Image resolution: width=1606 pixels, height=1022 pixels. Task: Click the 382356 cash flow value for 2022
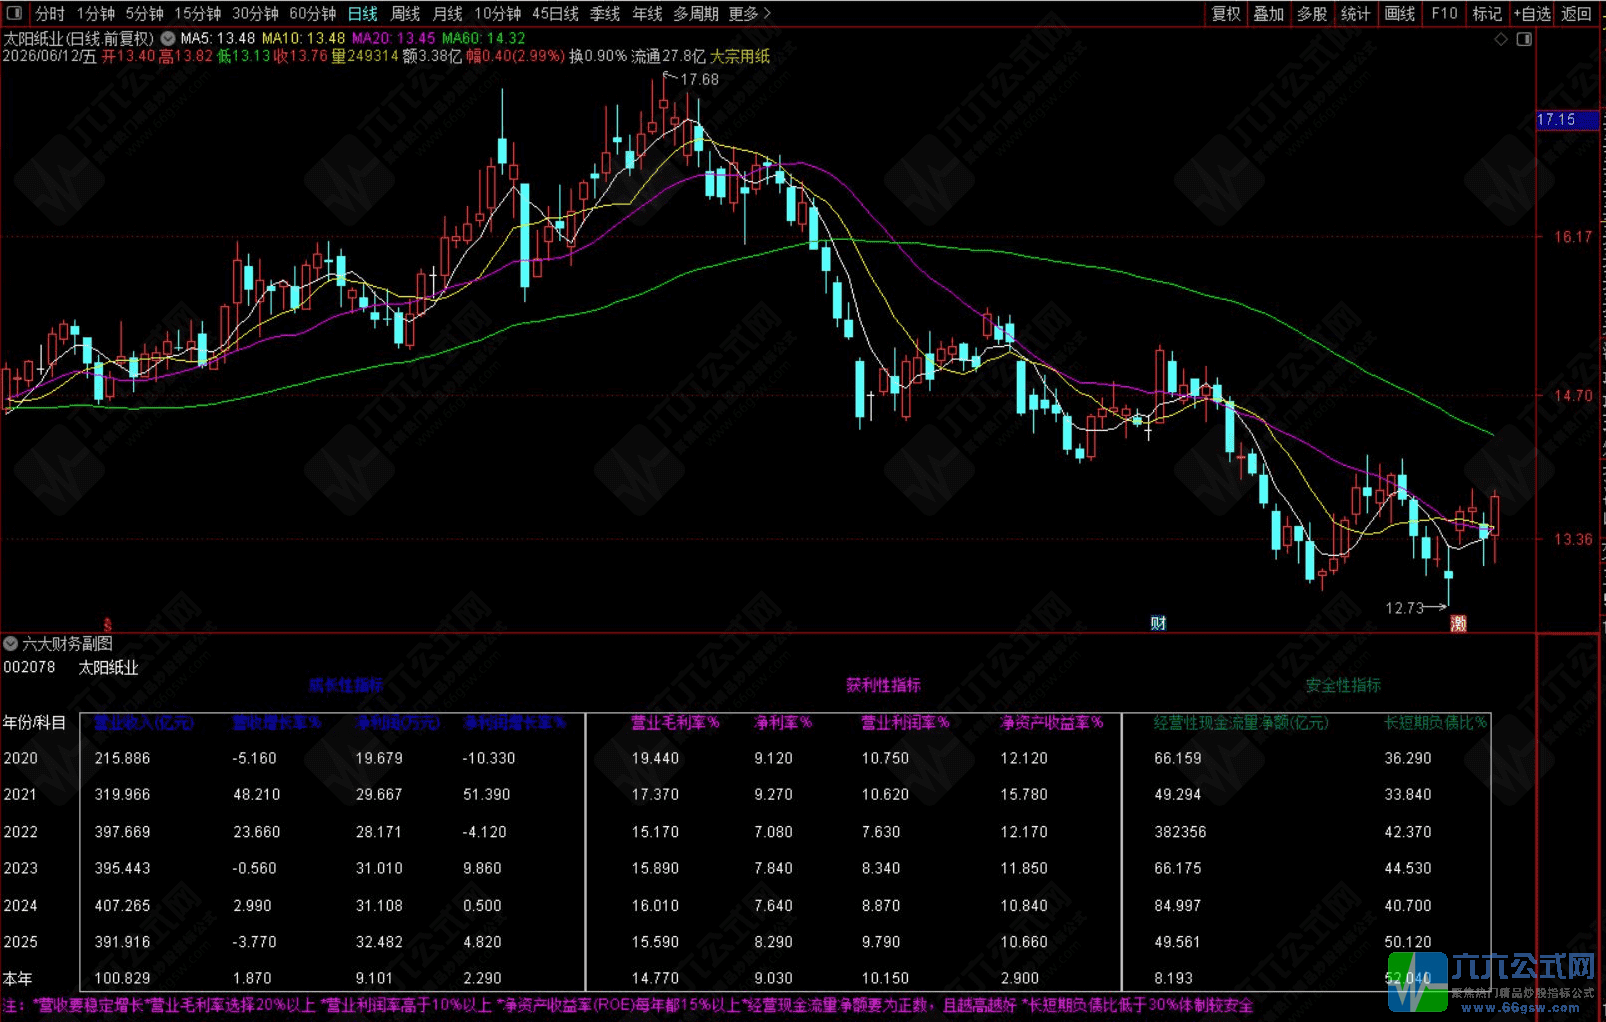point(1180,832)
